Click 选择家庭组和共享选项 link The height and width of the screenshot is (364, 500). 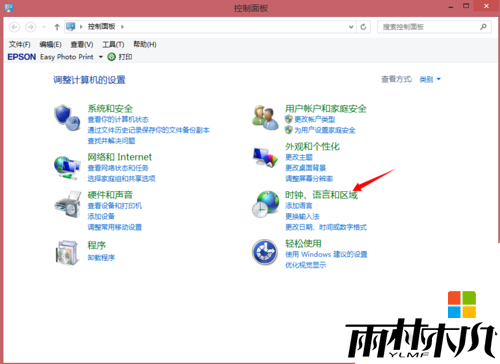(x=121, y=179)
